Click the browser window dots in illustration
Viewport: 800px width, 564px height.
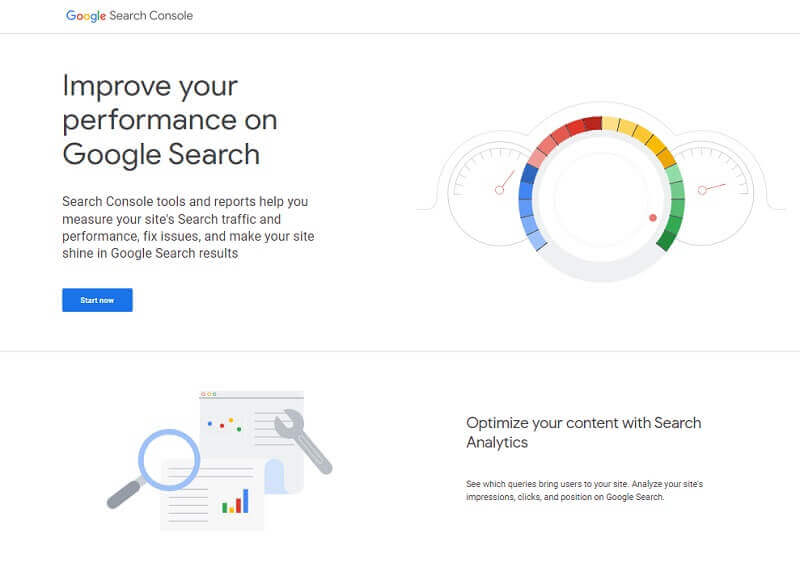209,394
